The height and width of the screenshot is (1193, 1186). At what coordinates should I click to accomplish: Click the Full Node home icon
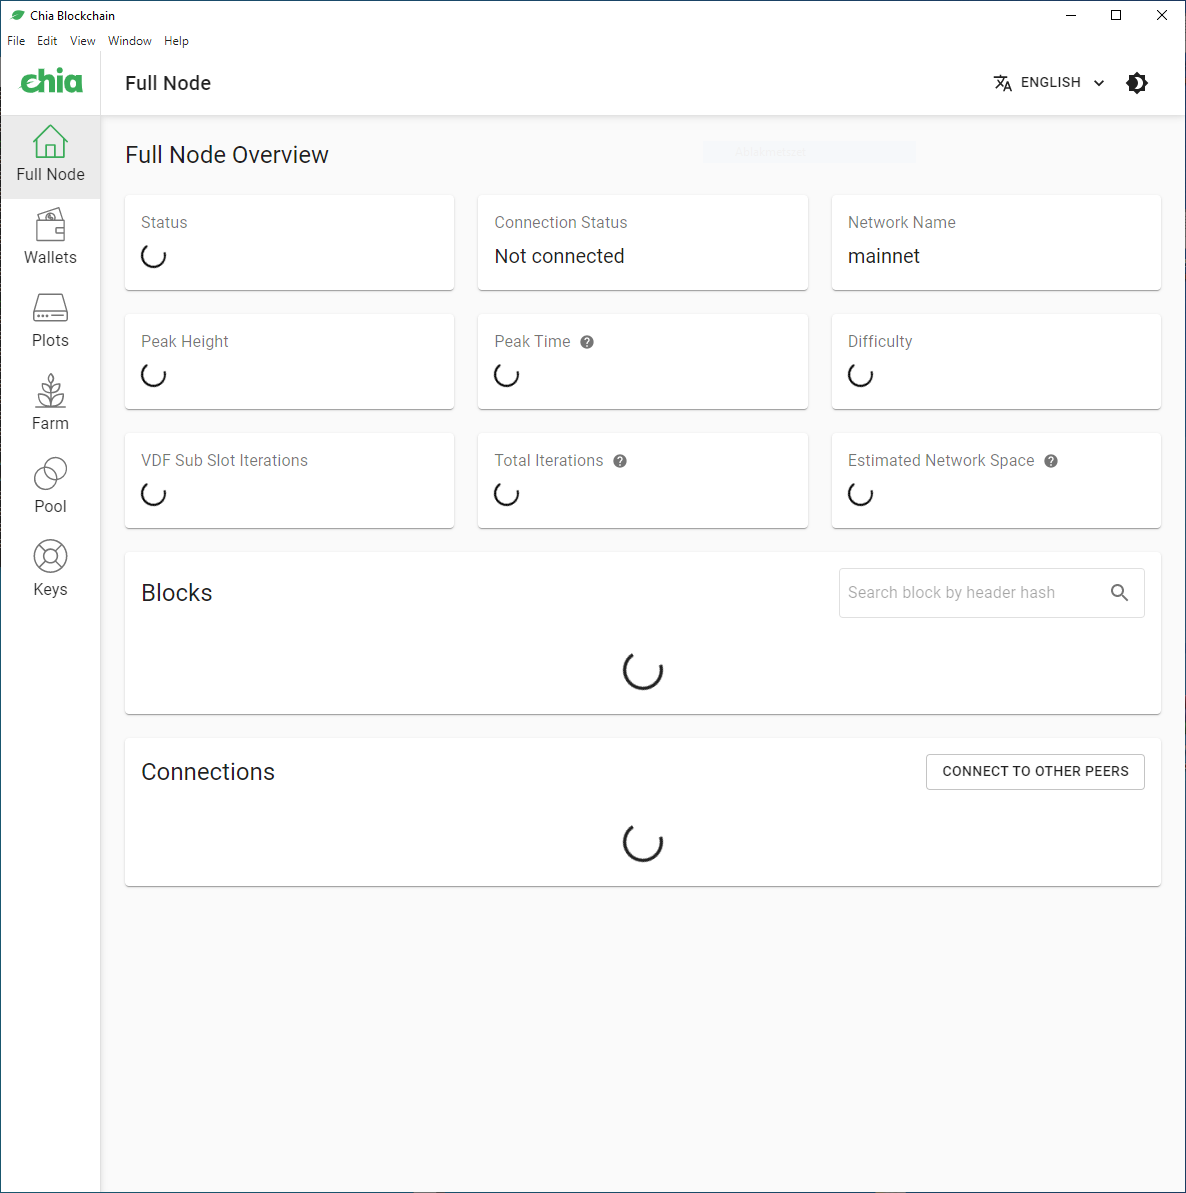point(50,143)
